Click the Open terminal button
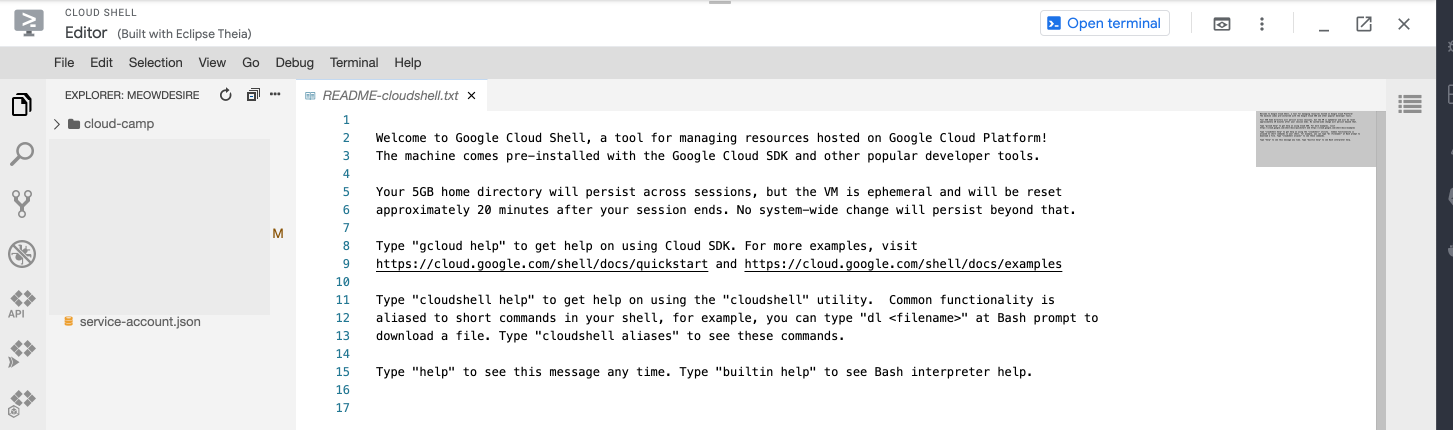 (1104, 24)
